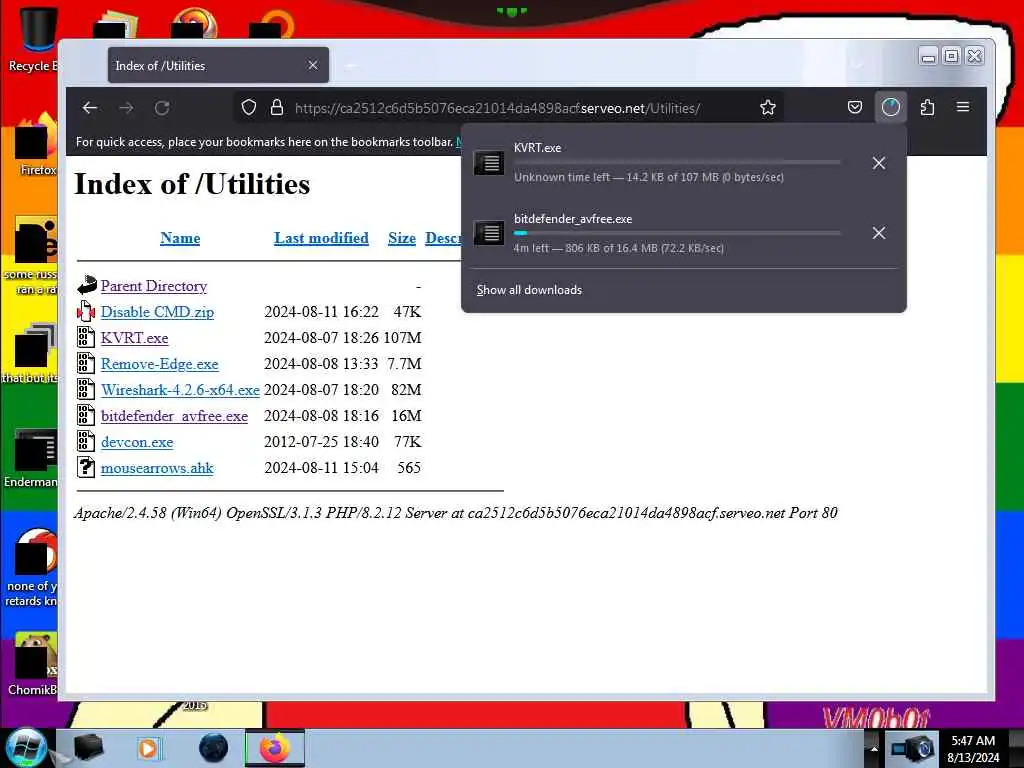
Task: Open the Windows Start orb
Action: [x=26, y=748]
